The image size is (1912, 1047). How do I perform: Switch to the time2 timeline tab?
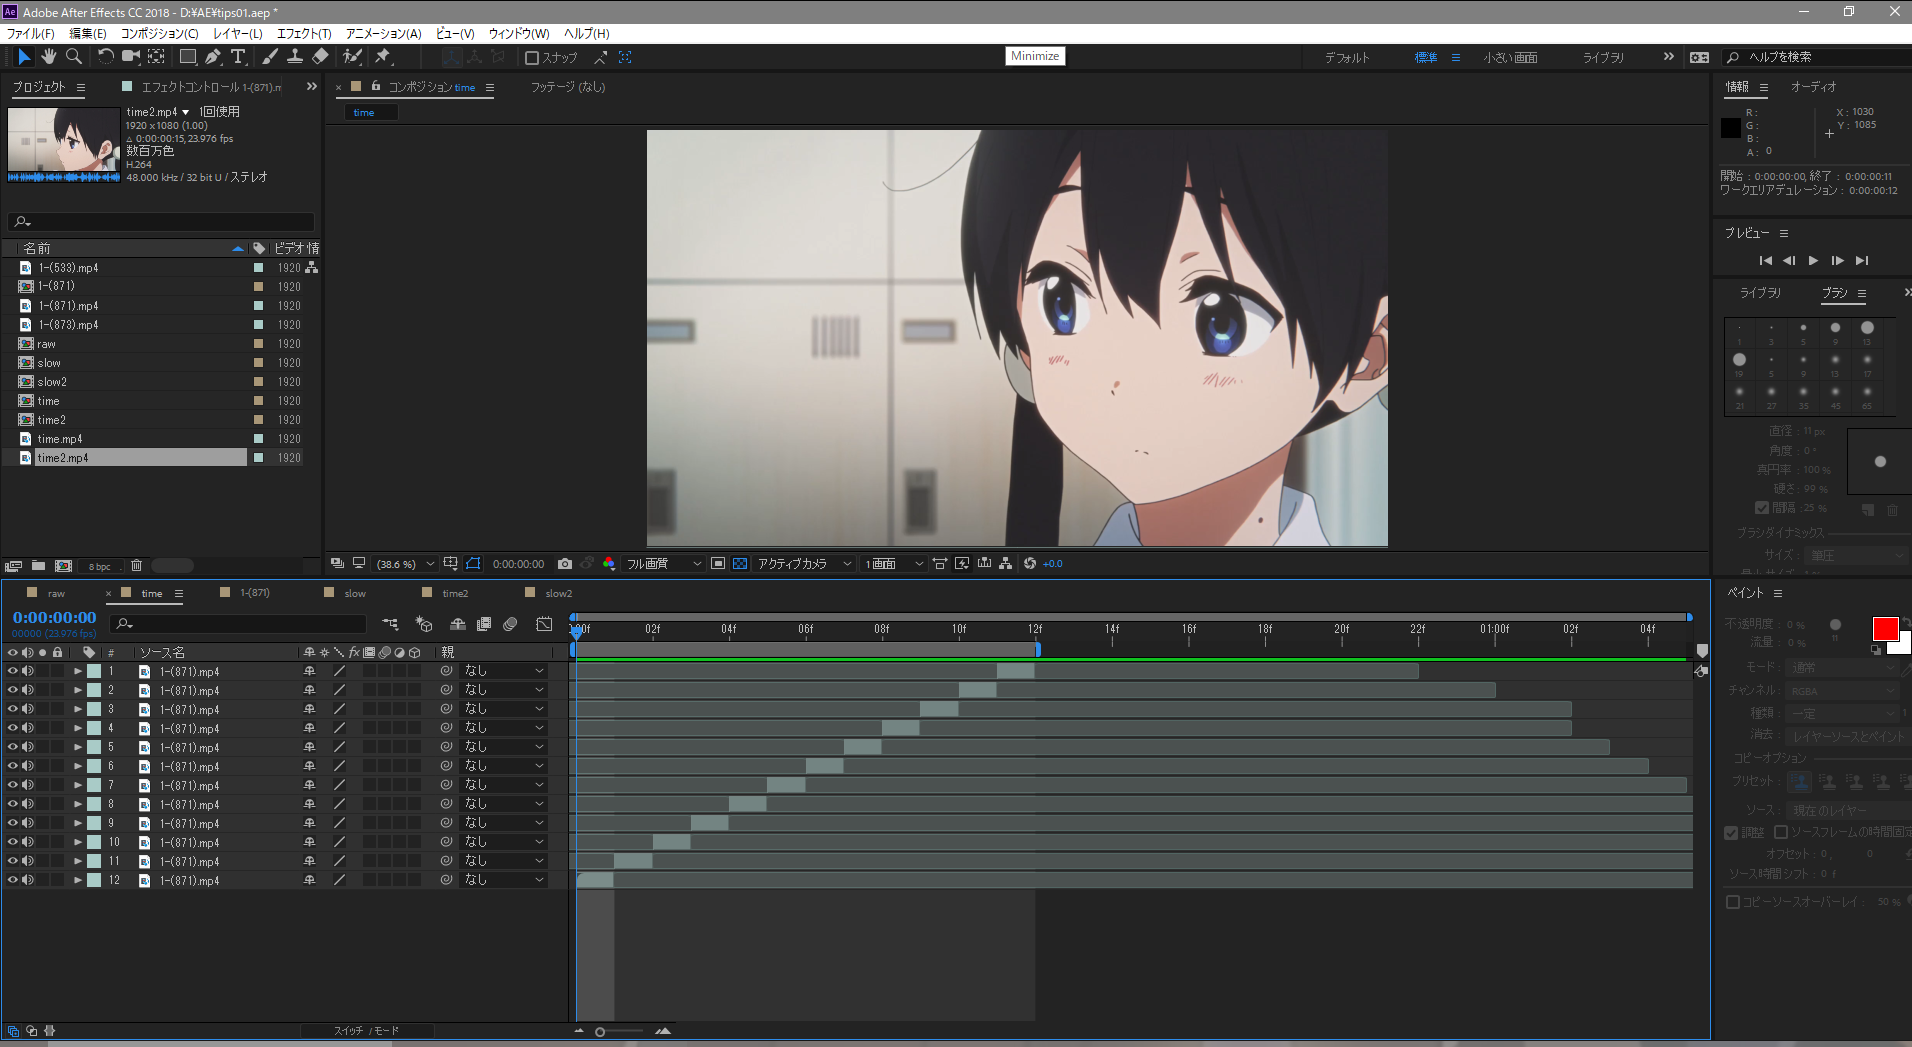[x=455, y=593]
